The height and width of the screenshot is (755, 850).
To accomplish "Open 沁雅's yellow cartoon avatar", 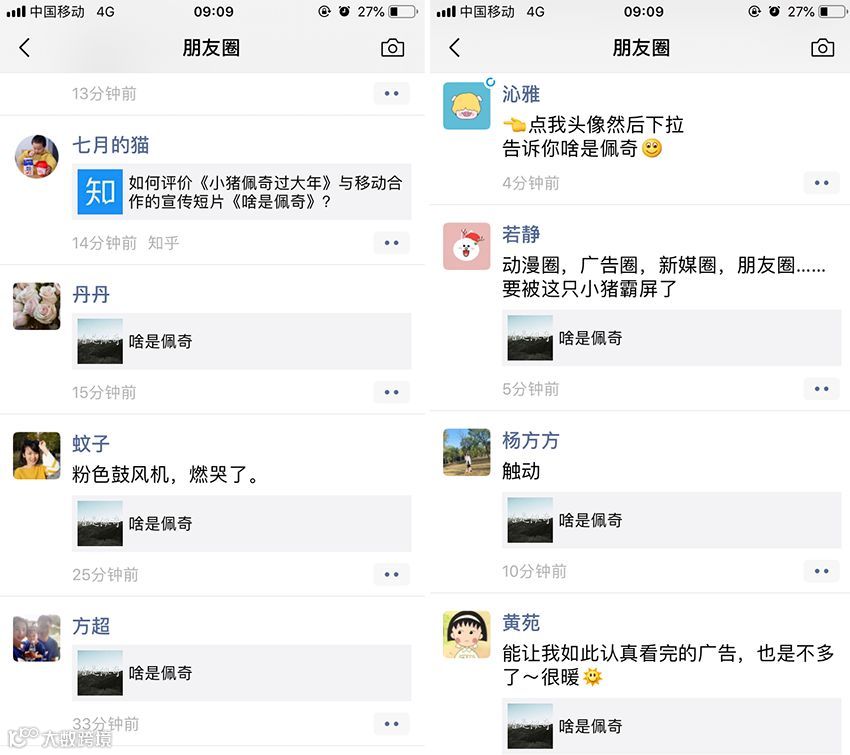I will pos(467,106).
